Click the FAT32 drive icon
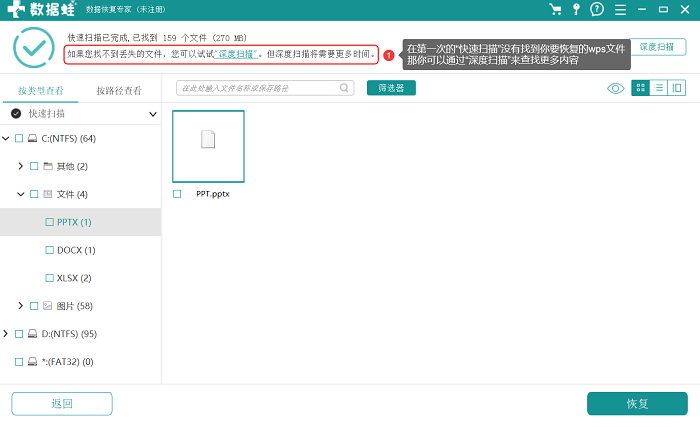700x427 pixels. click(x=33, y=361)
